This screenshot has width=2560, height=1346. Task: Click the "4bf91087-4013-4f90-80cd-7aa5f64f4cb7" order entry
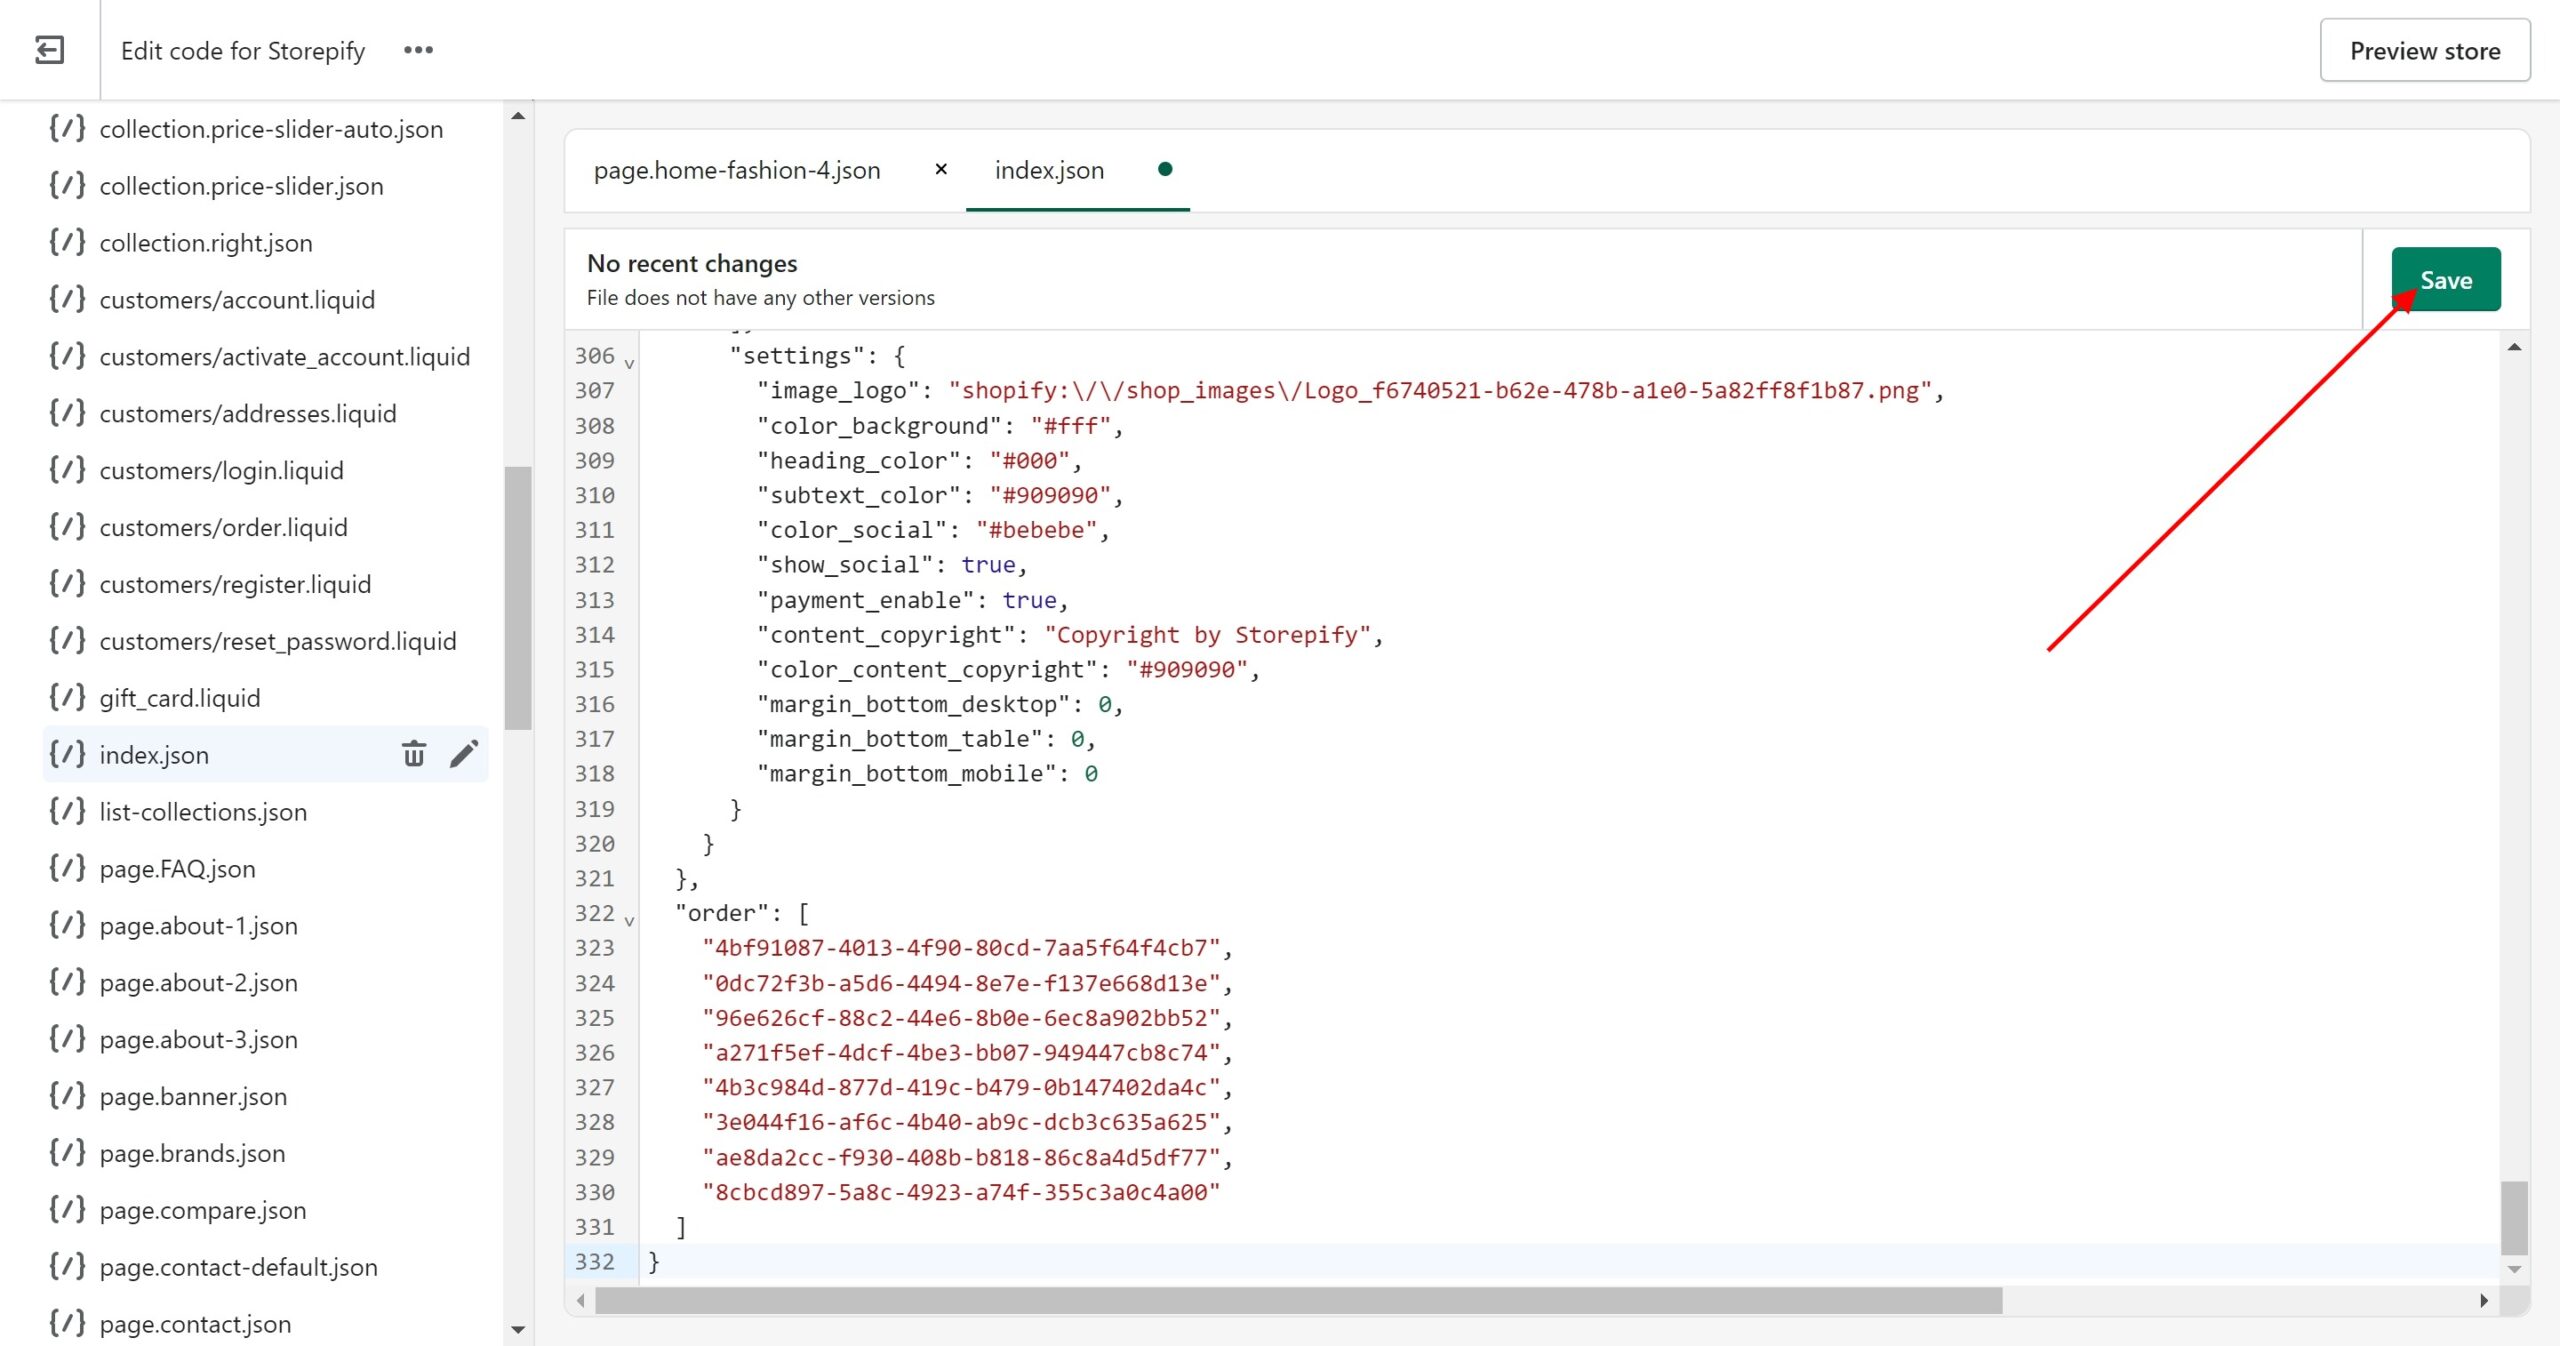(961, 948)
